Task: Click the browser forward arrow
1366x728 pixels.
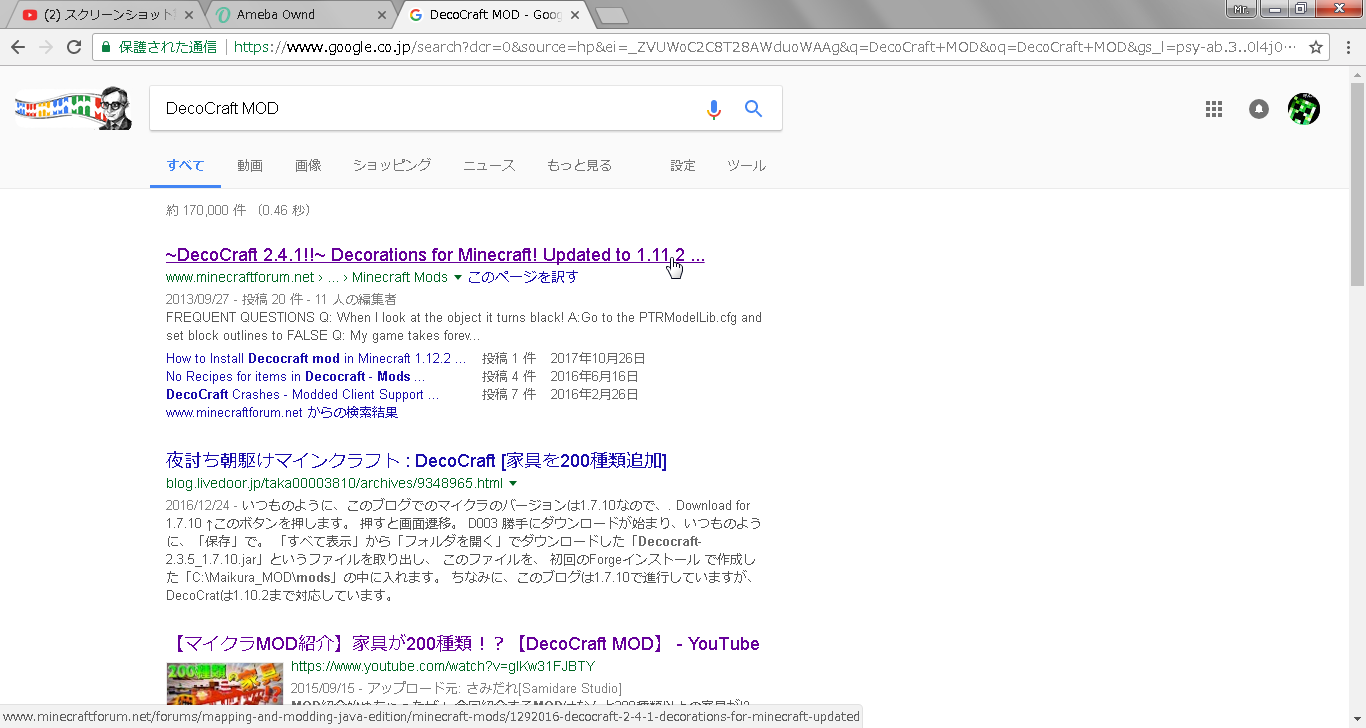Action: pos(46,47)
